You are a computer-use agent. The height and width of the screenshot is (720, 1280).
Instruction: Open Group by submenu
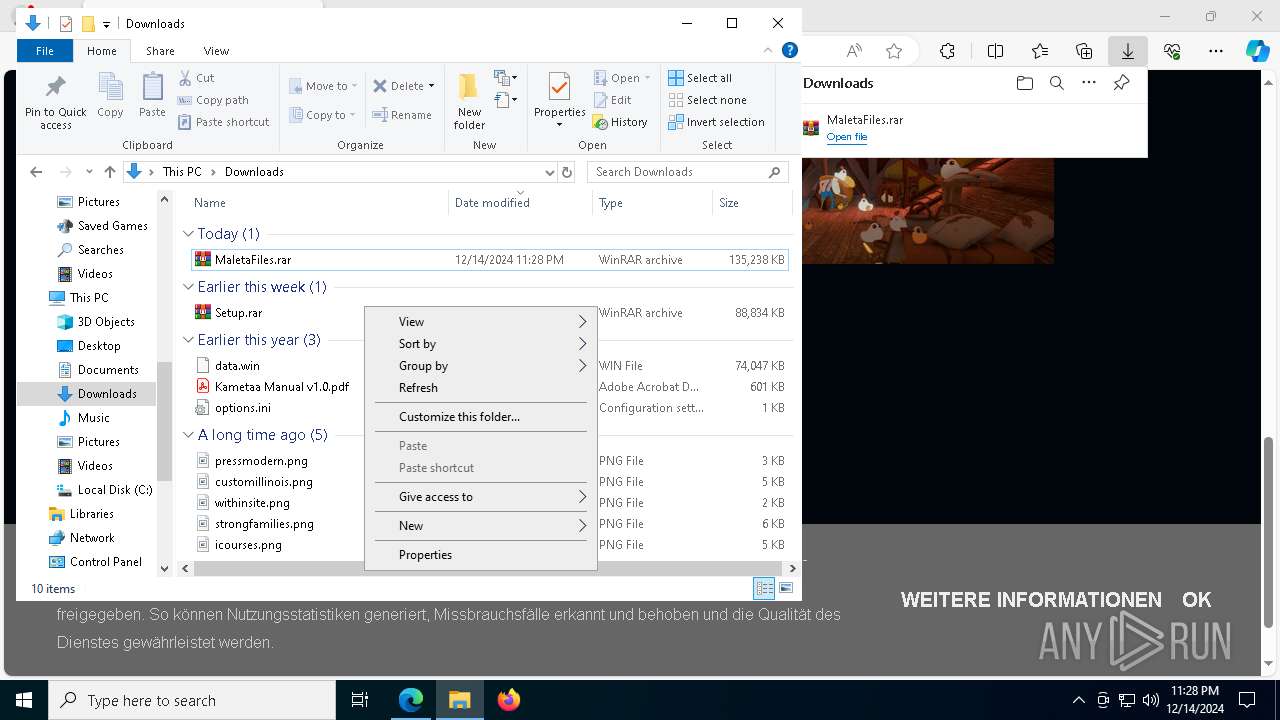coord(481,366)
